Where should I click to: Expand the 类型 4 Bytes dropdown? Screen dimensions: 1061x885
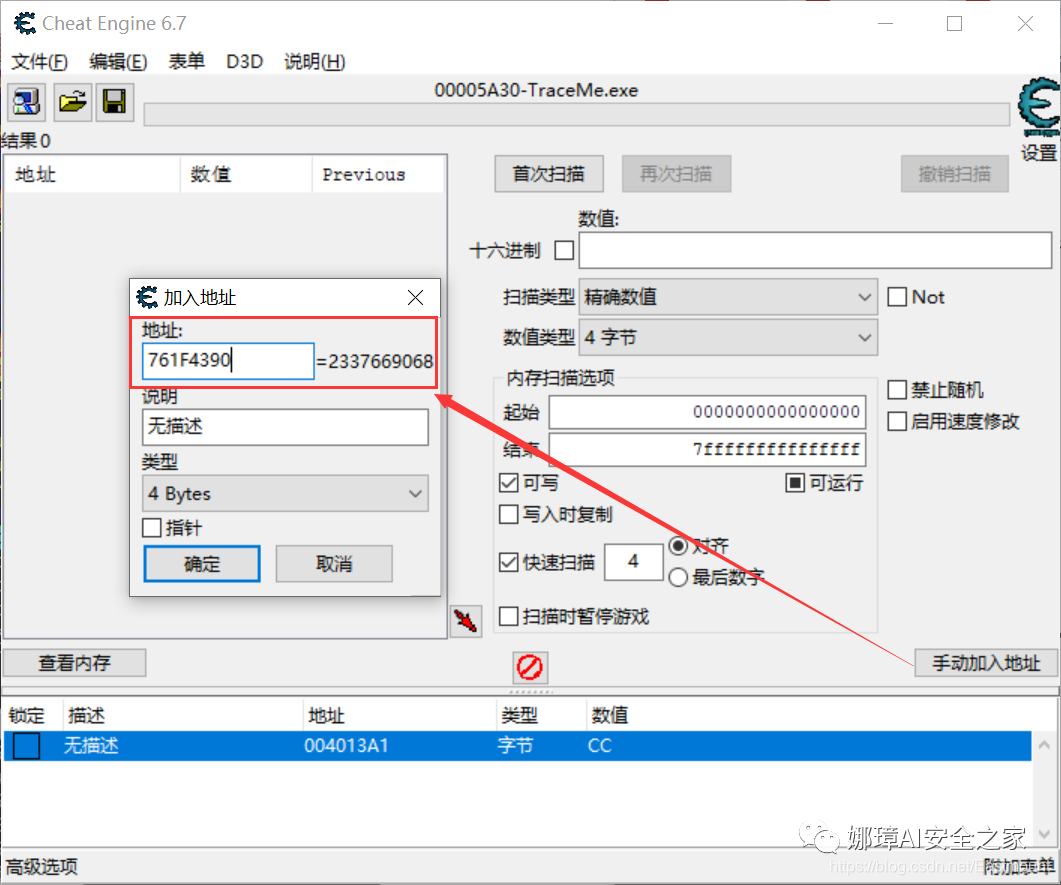[x=285, y=493]
